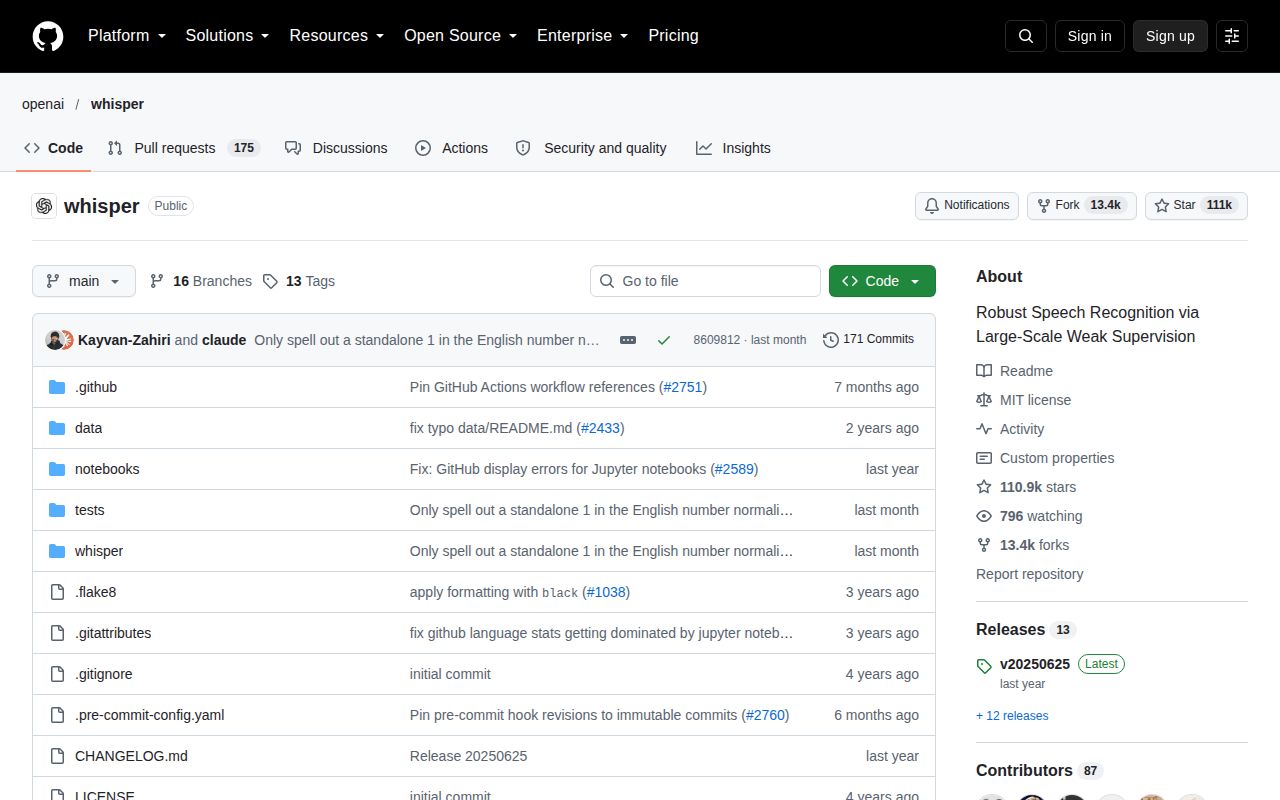Image resolution: width=1280 pixels, height=800 pixels.
Task: Open pull request #2751 link
Action: pyautogui.click(x=683, y=387)
